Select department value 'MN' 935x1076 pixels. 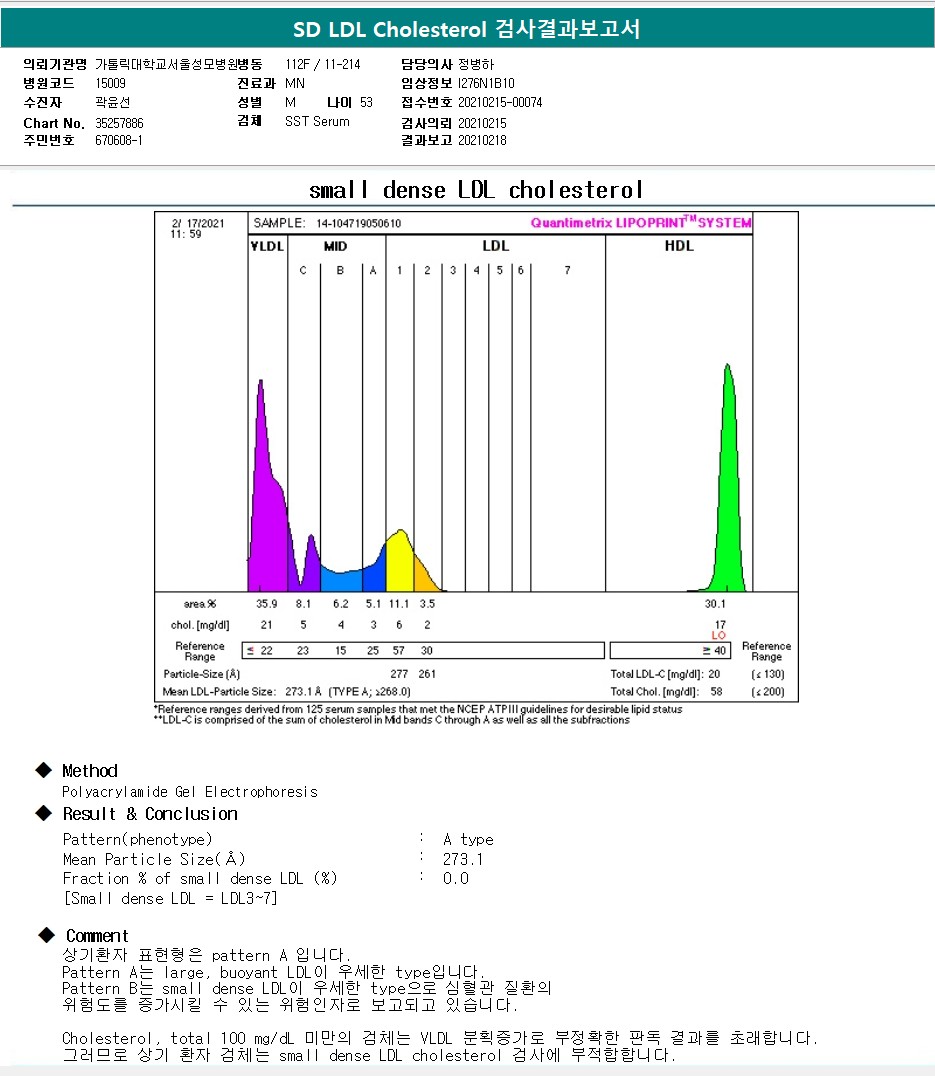295,84
